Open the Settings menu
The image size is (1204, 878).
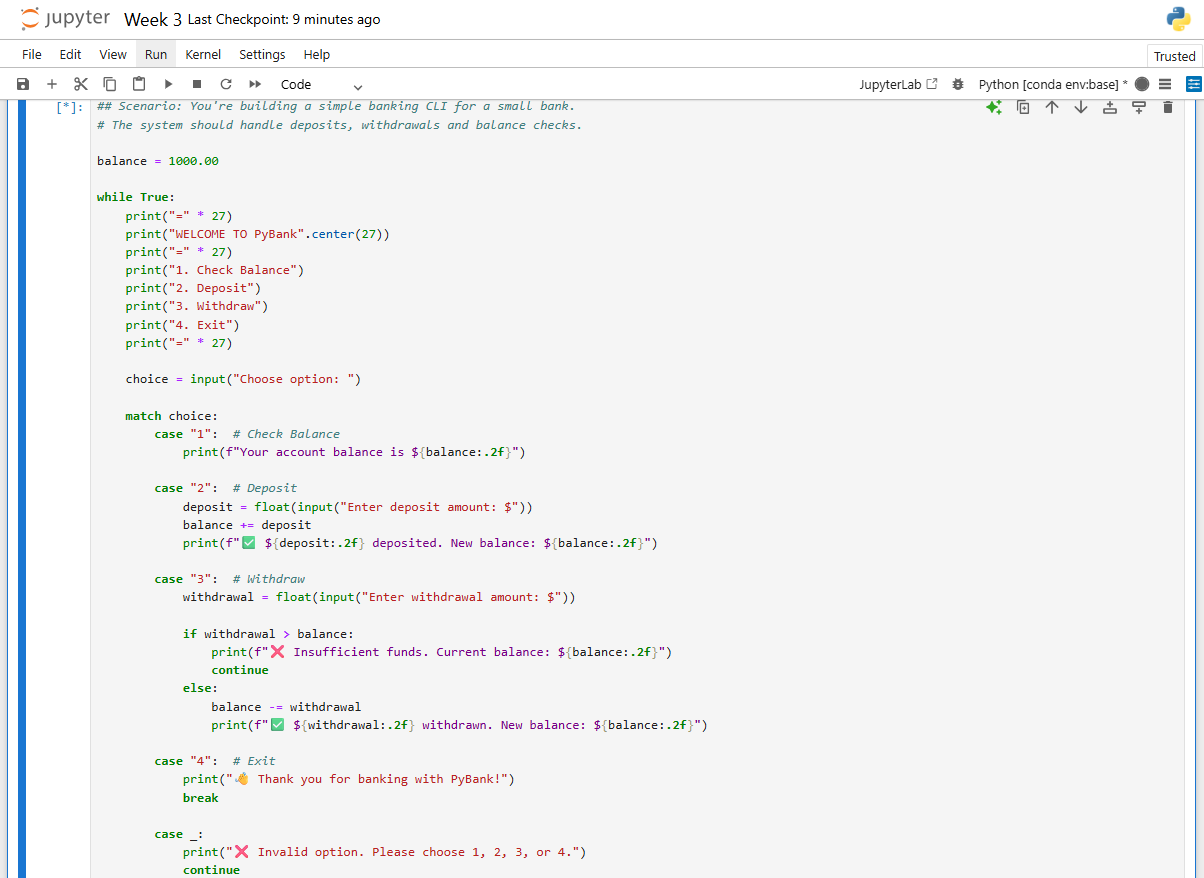[262, 55]
